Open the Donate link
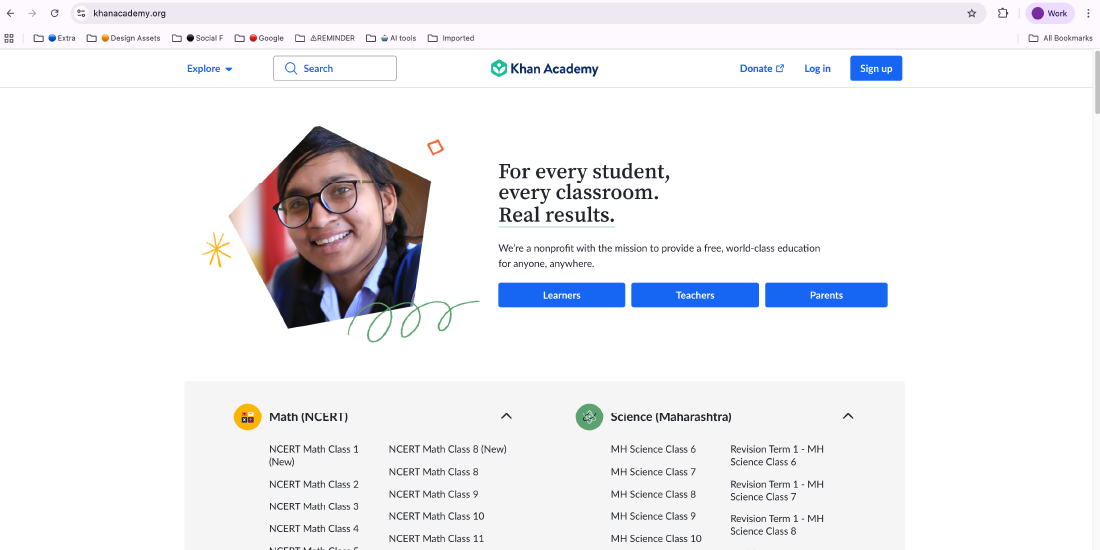 point(761,69)
